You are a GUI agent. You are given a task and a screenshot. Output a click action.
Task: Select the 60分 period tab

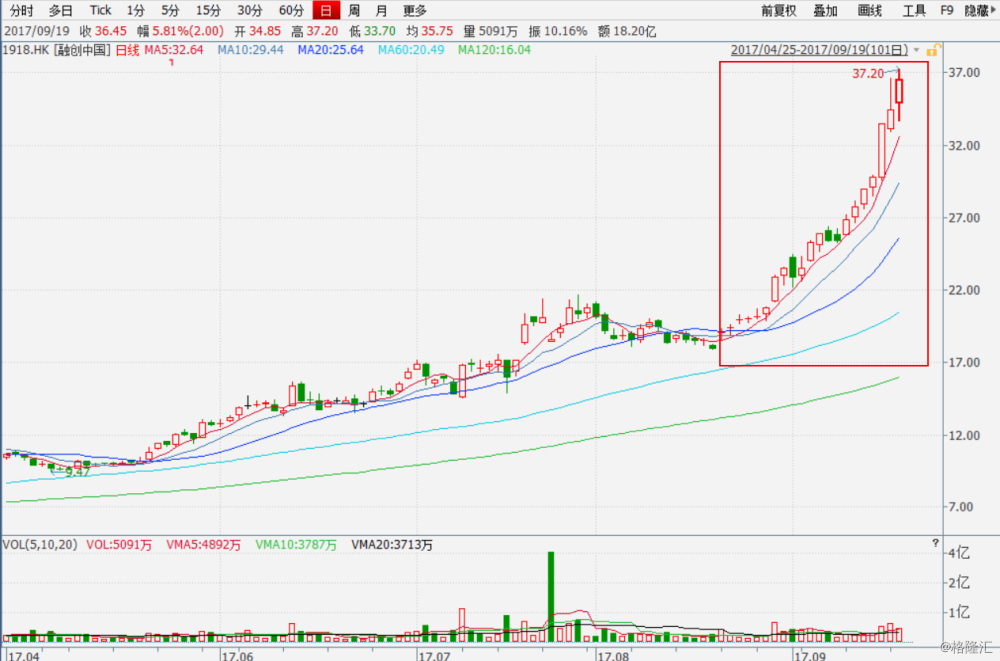[x=291, y=10]
